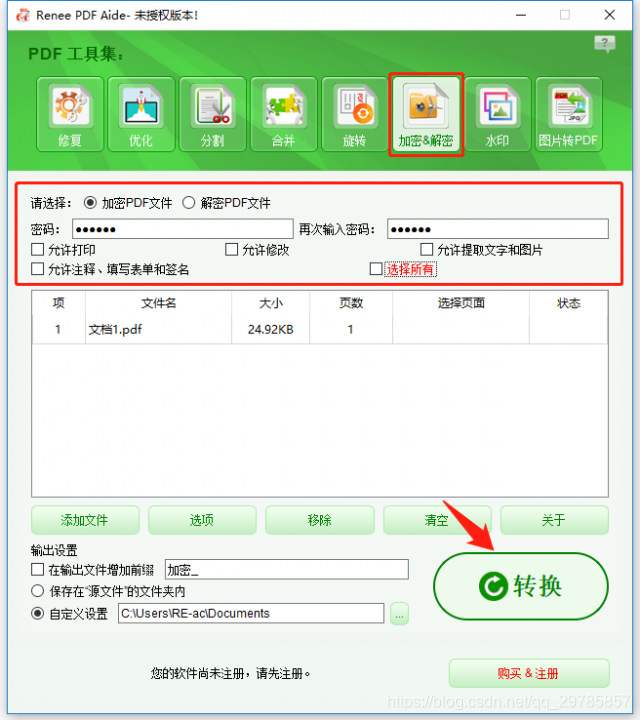
Task: Open the 水印 (Watermark) tool
Action: pos(498,114)
